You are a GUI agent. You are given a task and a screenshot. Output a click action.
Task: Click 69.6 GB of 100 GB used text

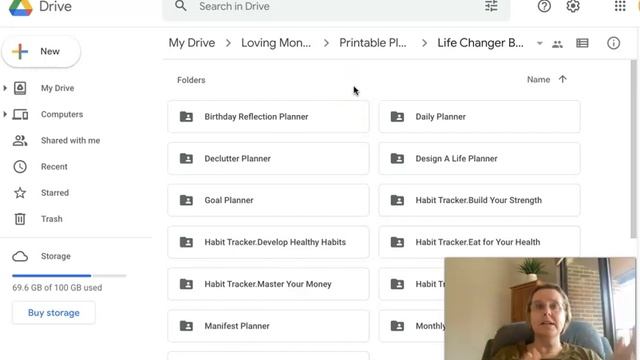click(x=57, y=288)
